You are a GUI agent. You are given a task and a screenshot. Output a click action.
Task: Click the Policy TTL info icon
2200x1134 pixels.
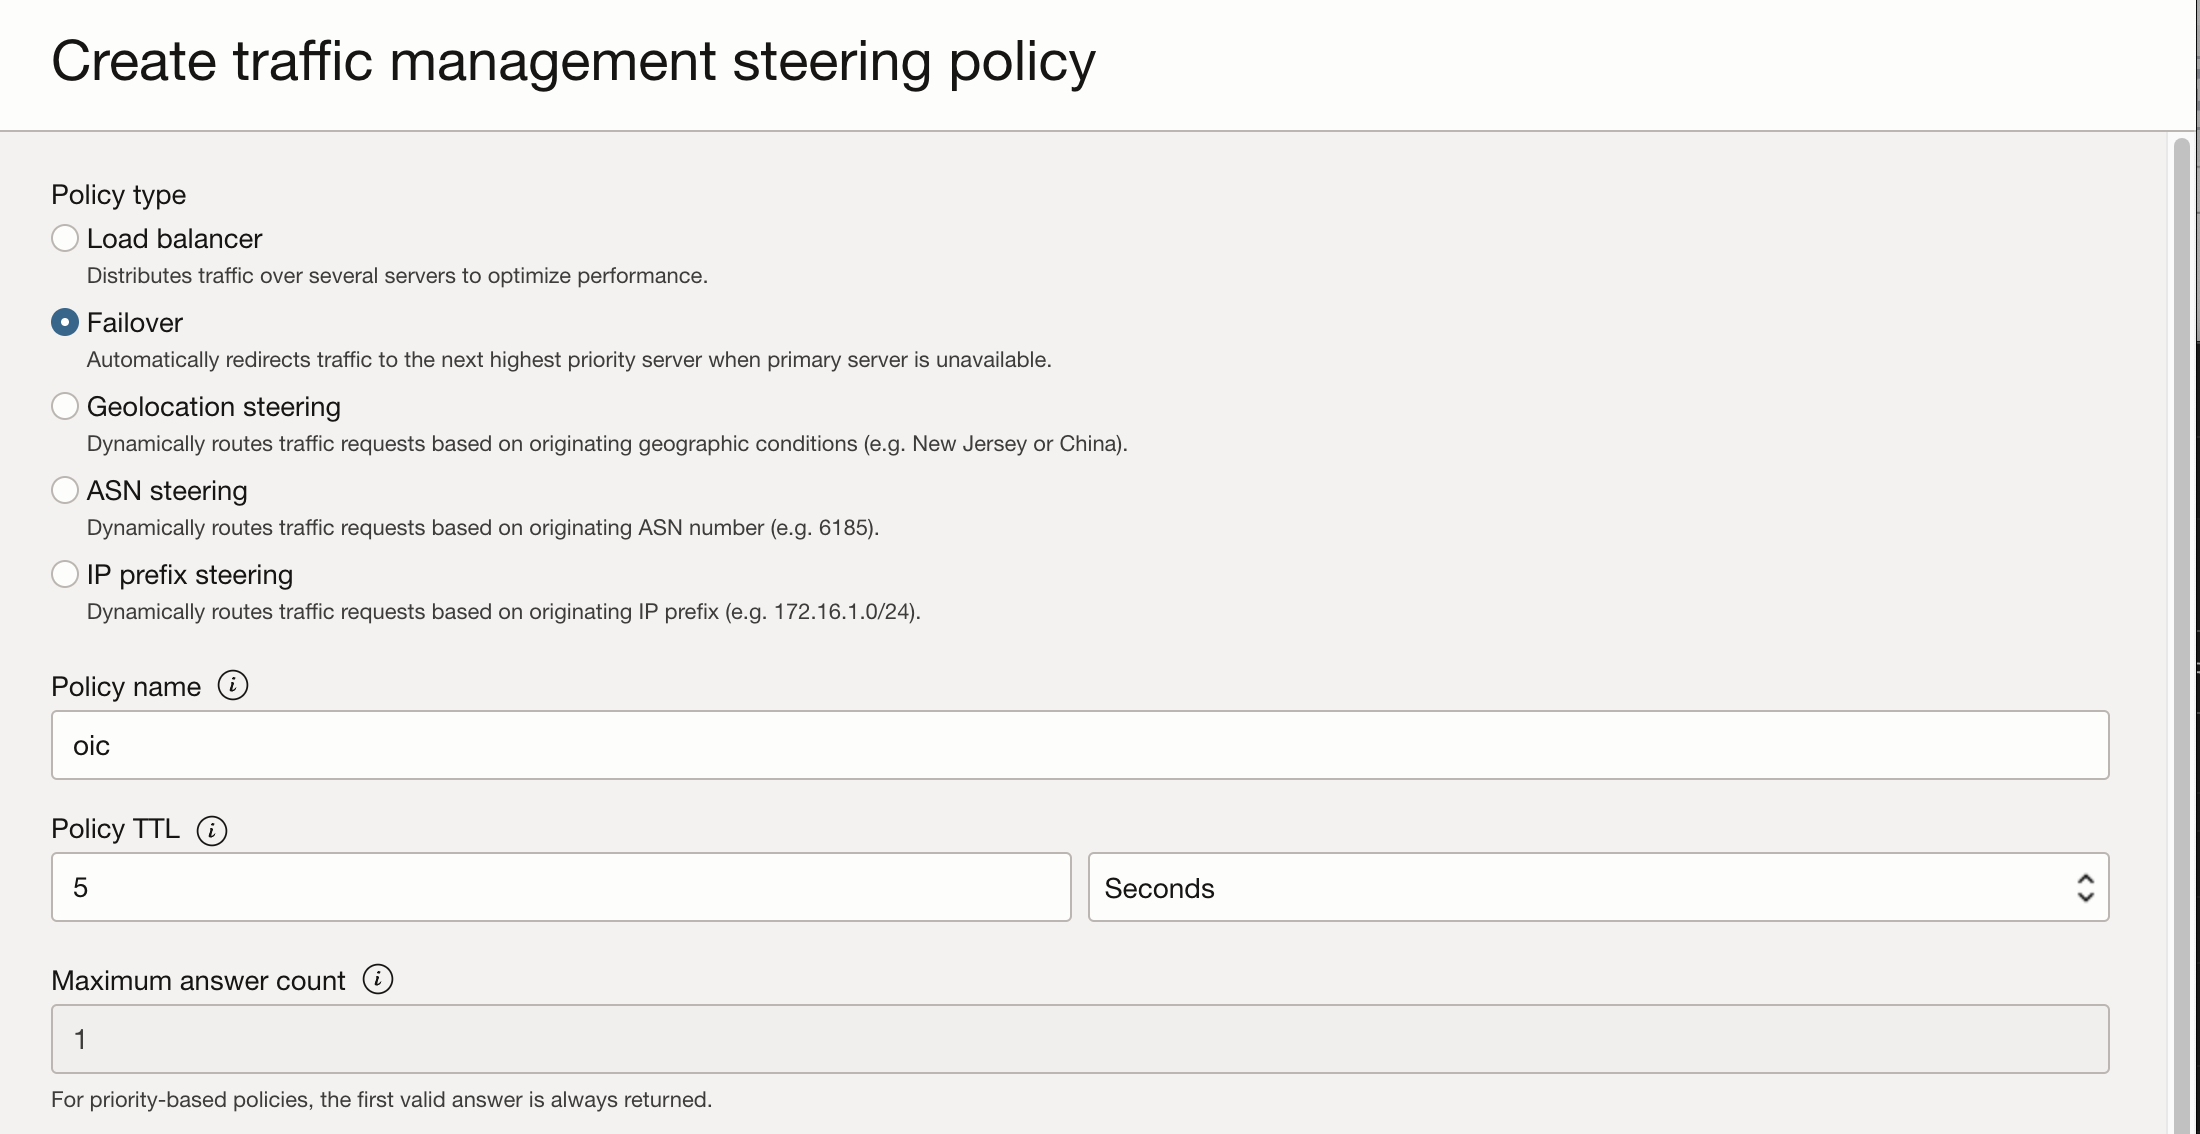click(212, 830)
